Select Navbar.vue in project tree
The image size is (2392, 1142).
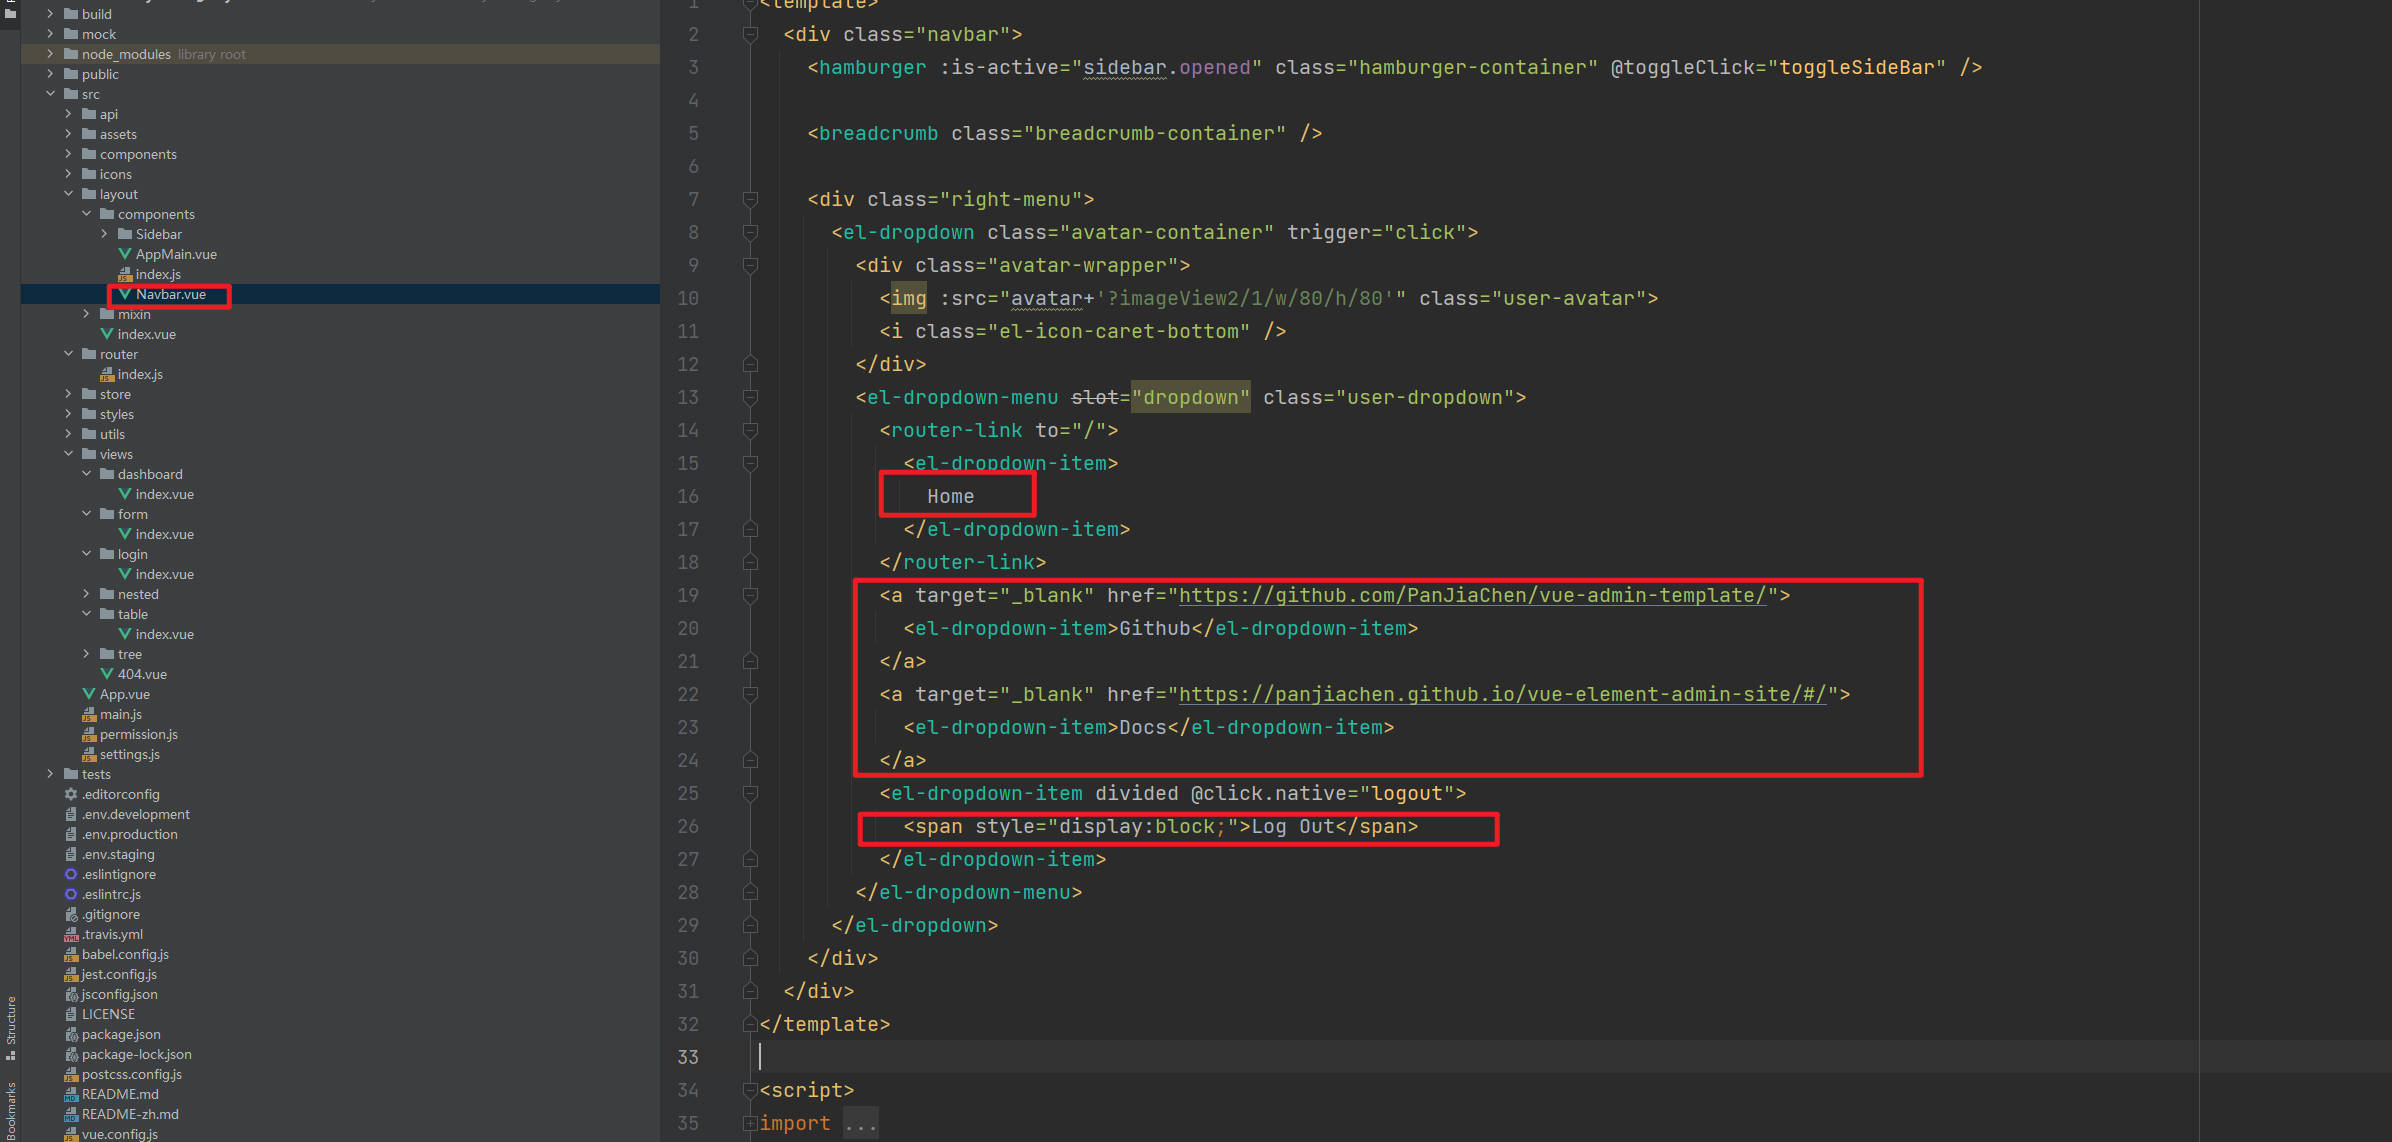click(x=171, y=294)
